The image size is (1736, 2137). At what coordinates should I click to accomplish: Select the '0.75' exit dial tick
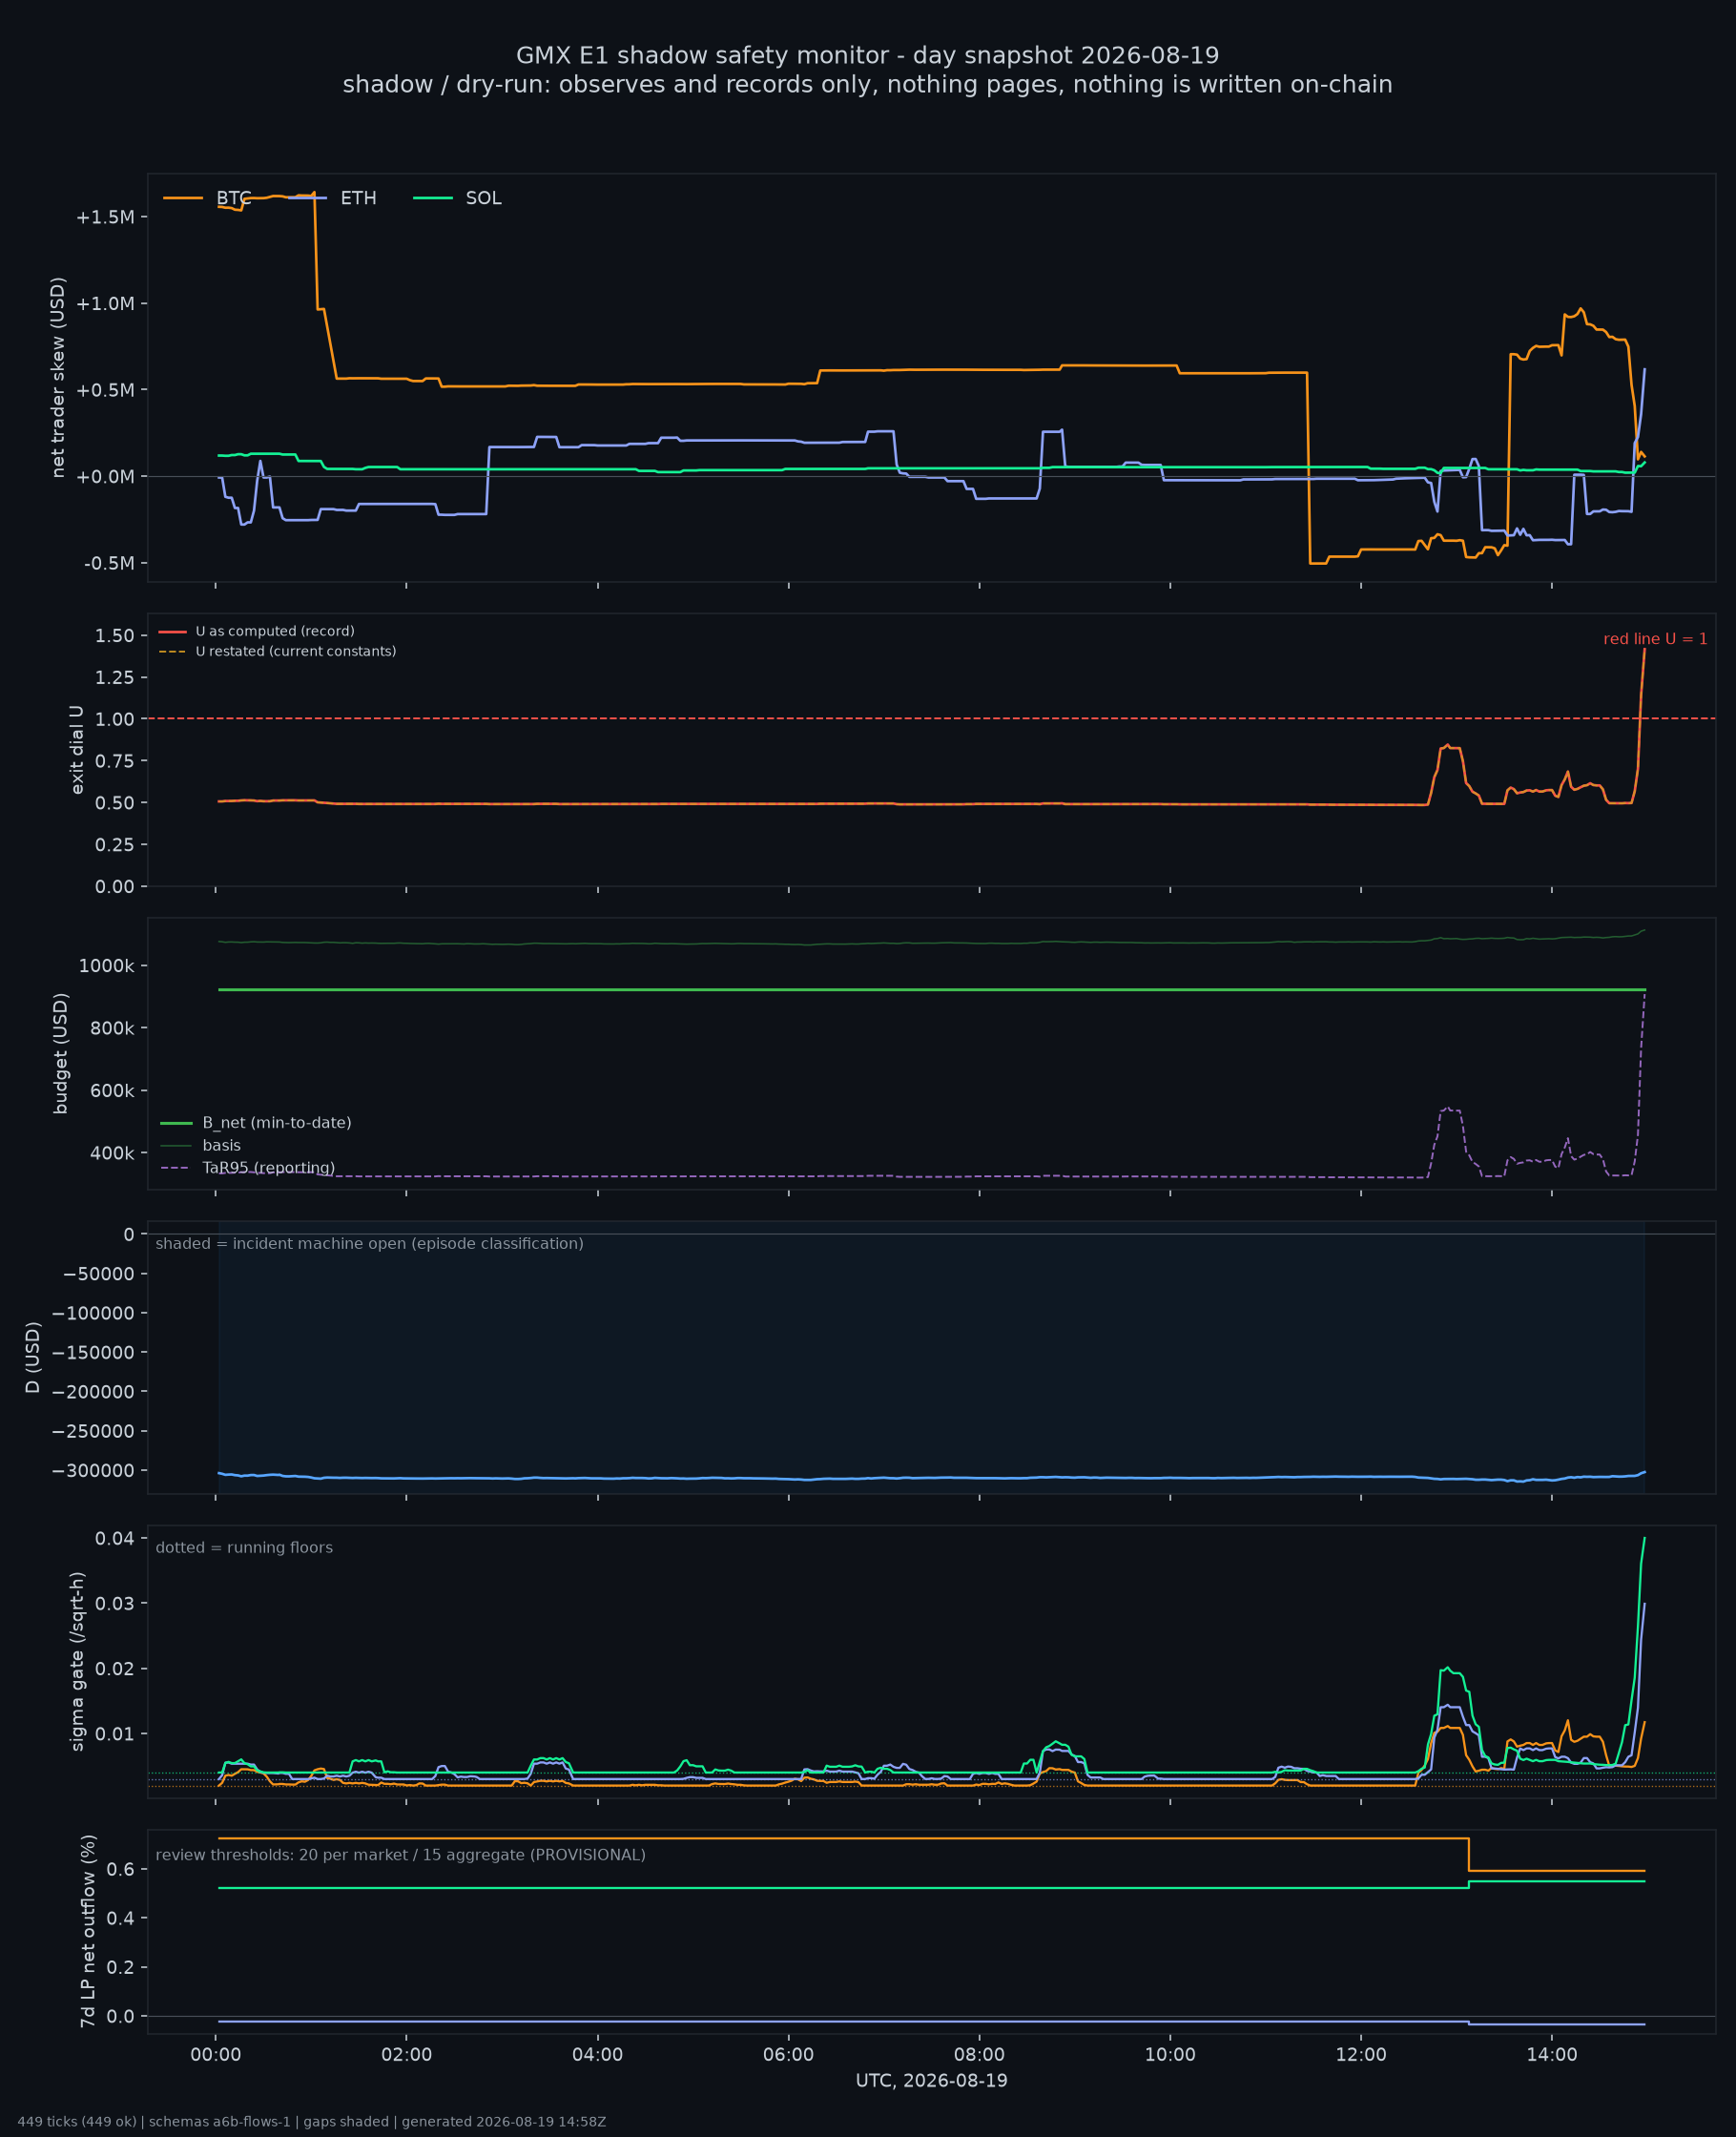coord(114,761)
